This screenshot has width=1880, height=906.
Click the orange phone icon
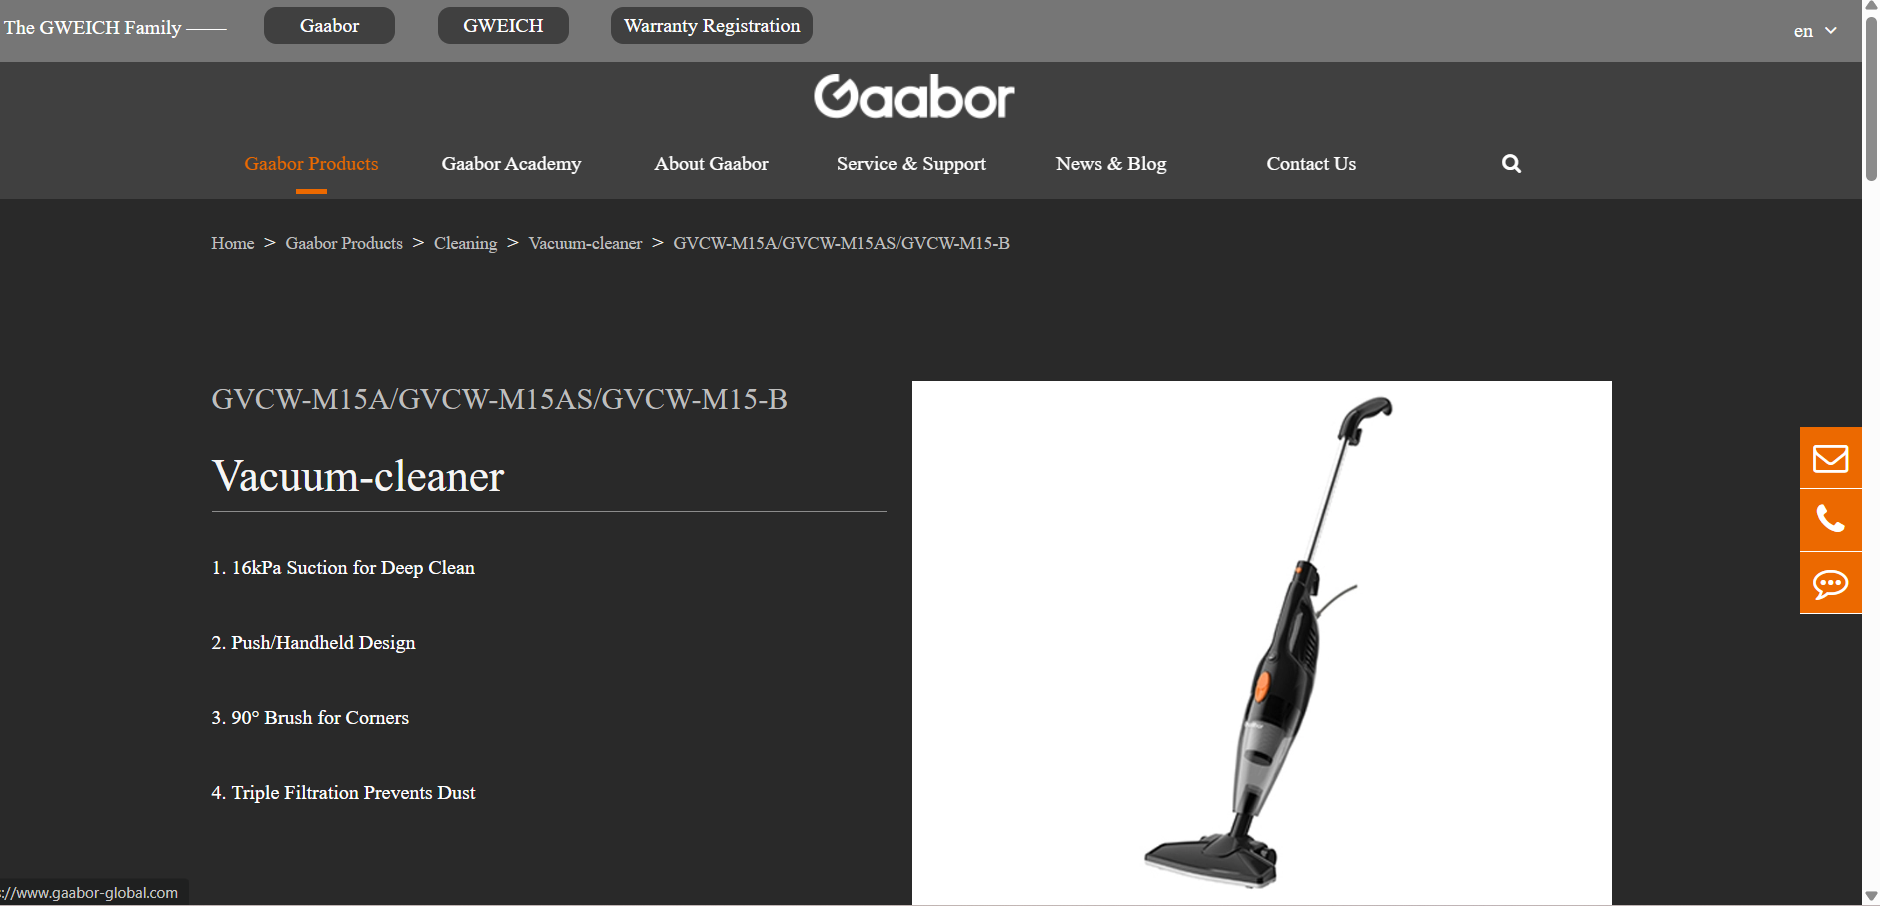click(x=1830, y=520)
